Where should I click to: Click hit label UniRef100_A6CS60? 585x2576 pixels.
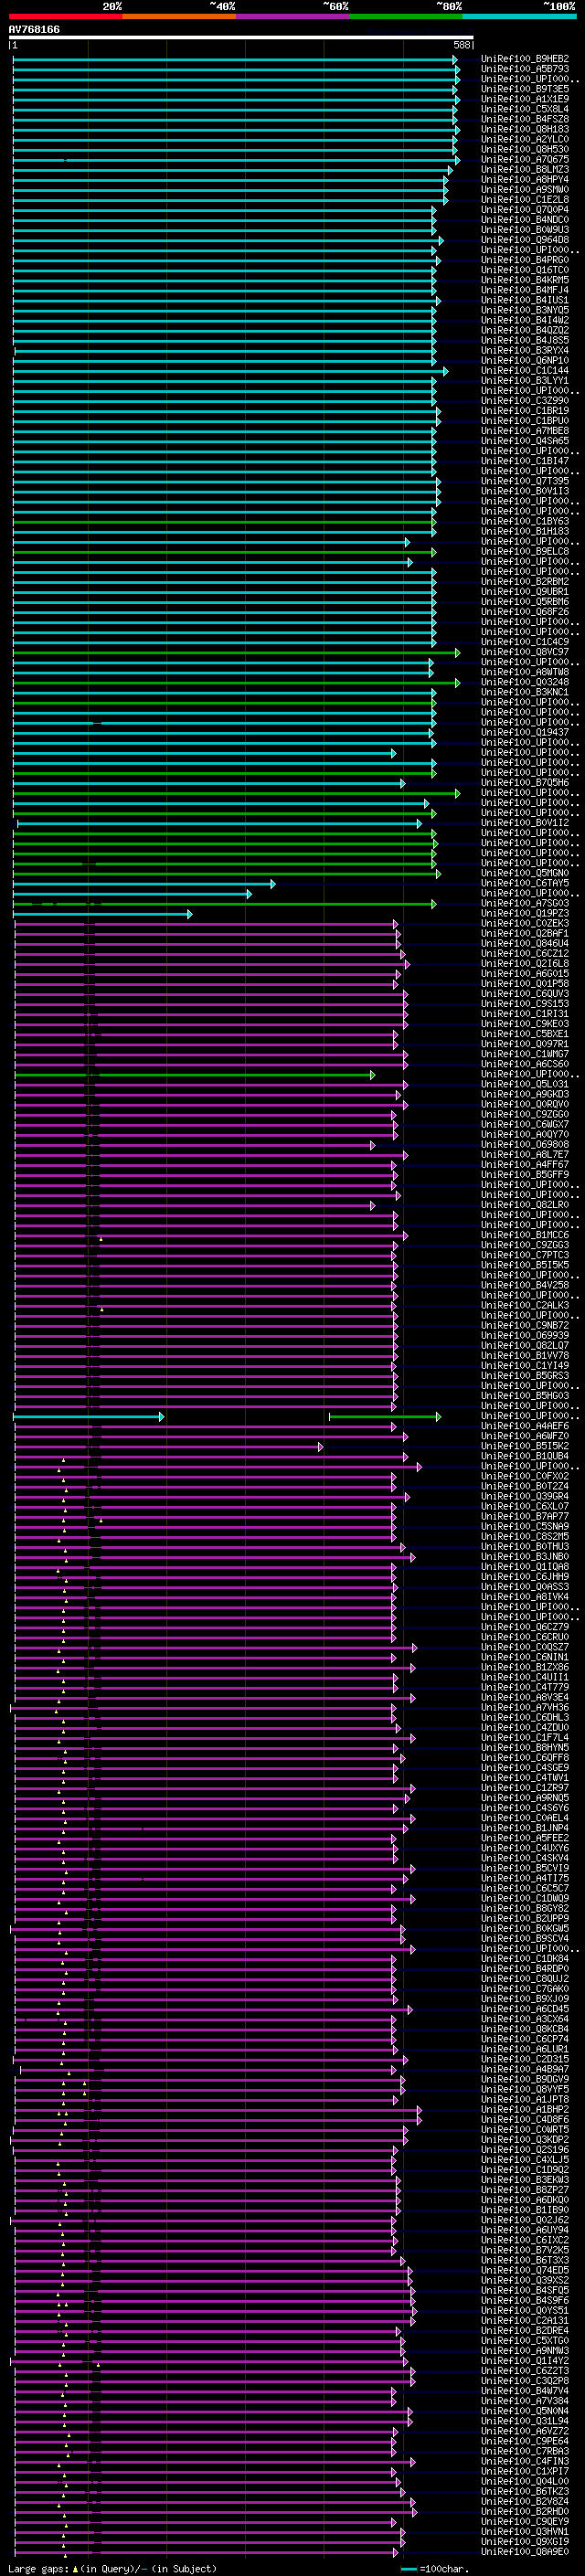point(524,1063)
